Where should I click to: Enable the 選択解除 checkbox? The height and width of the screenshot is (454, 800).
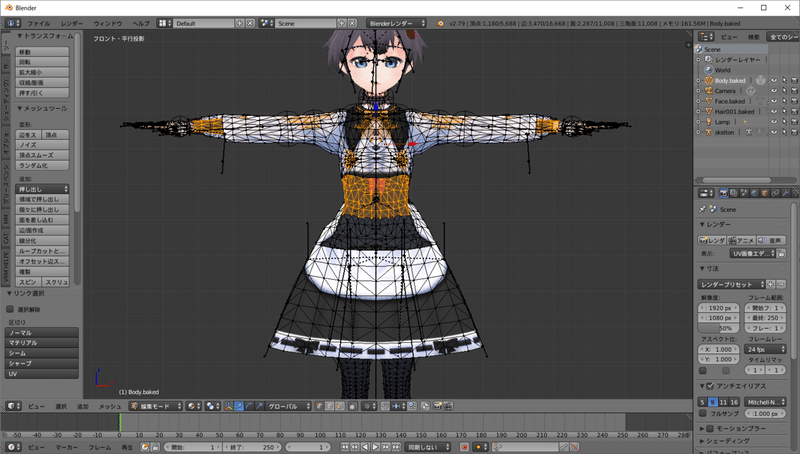10,309
